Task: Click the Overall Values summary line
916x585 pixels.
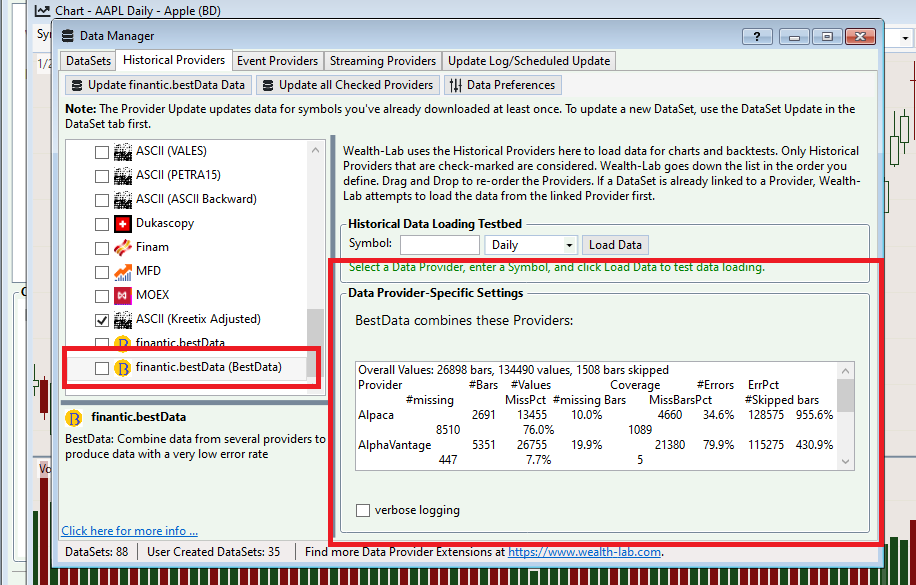Action: point(513,371)
